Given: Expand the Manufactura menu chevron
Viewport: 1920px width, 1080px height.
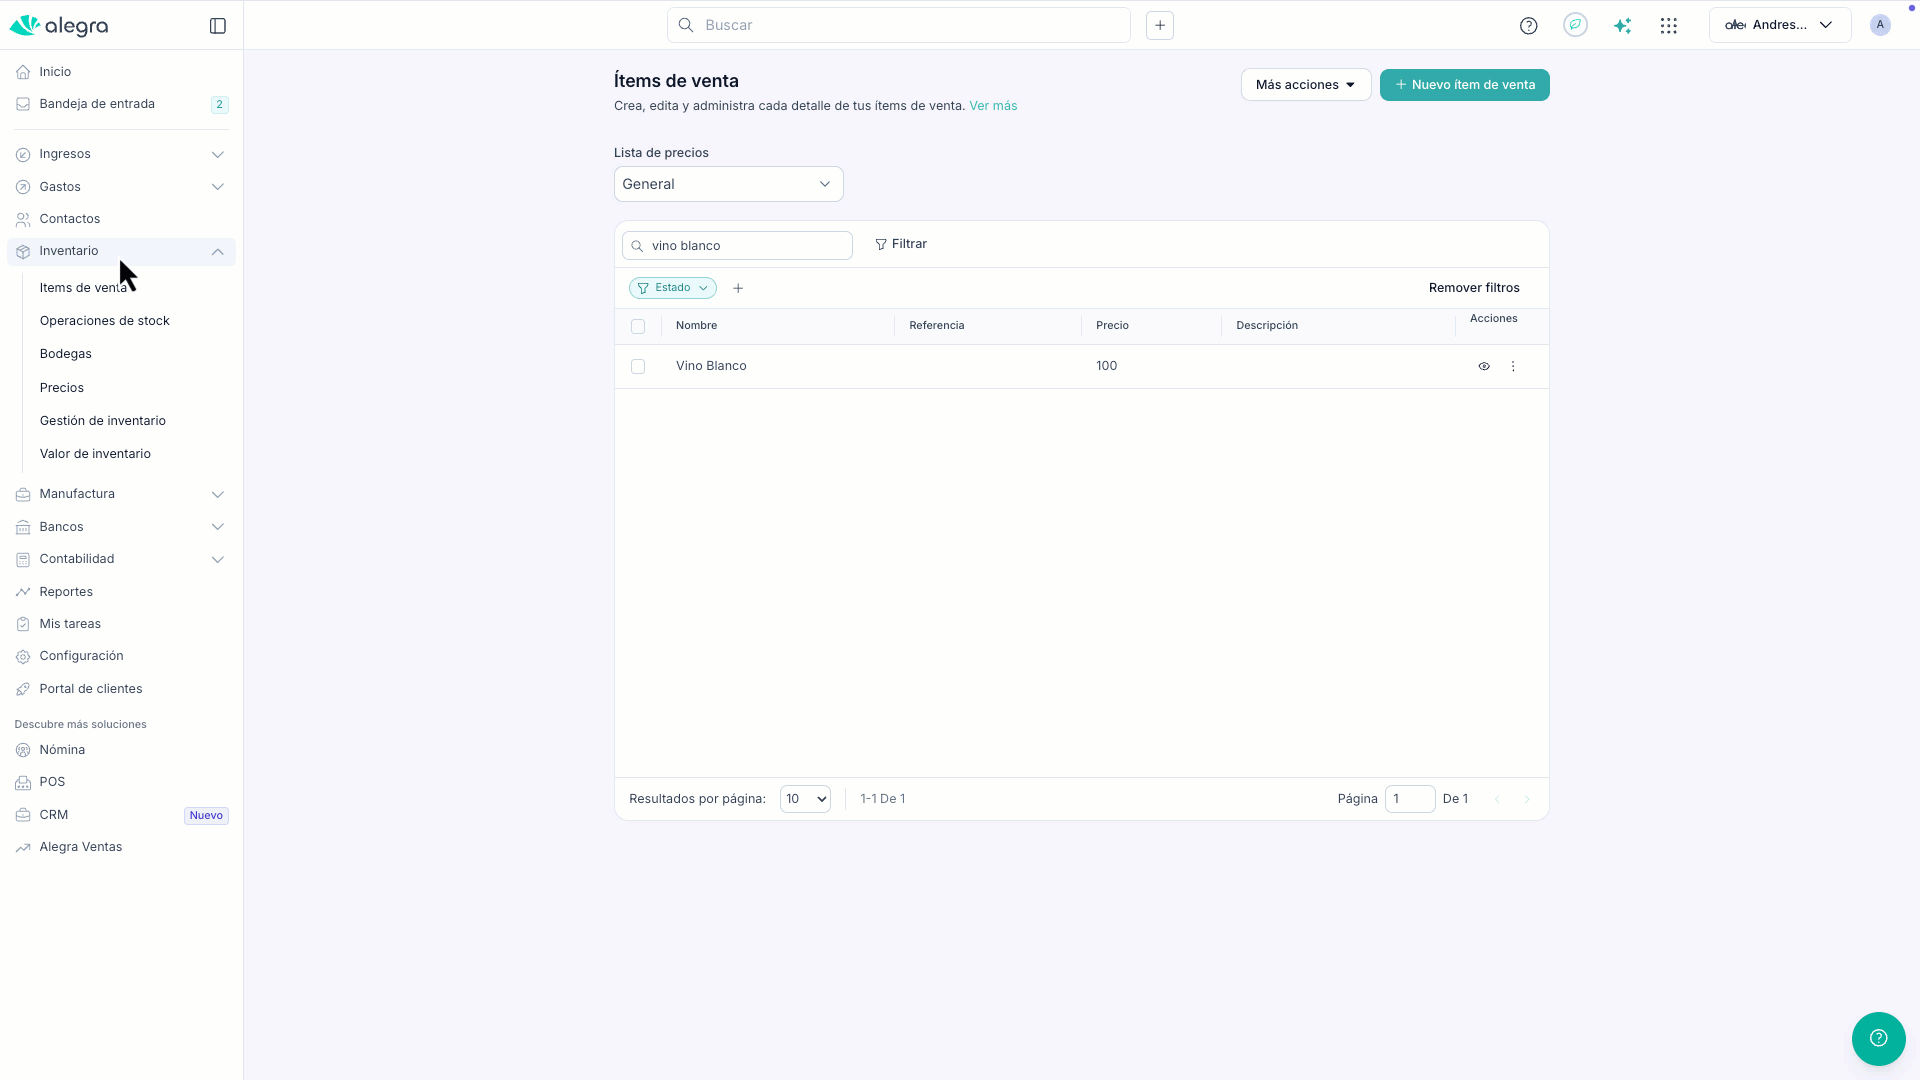Looking at the screenshot, I should [x=217, y=495].
